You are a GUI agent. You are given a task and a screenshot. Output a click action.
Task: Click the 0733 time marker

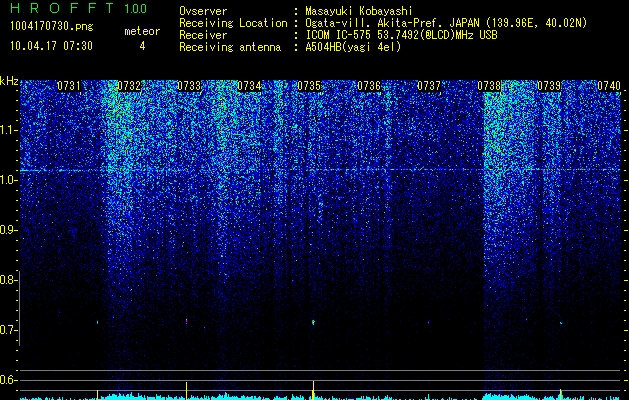click(189, 86)
